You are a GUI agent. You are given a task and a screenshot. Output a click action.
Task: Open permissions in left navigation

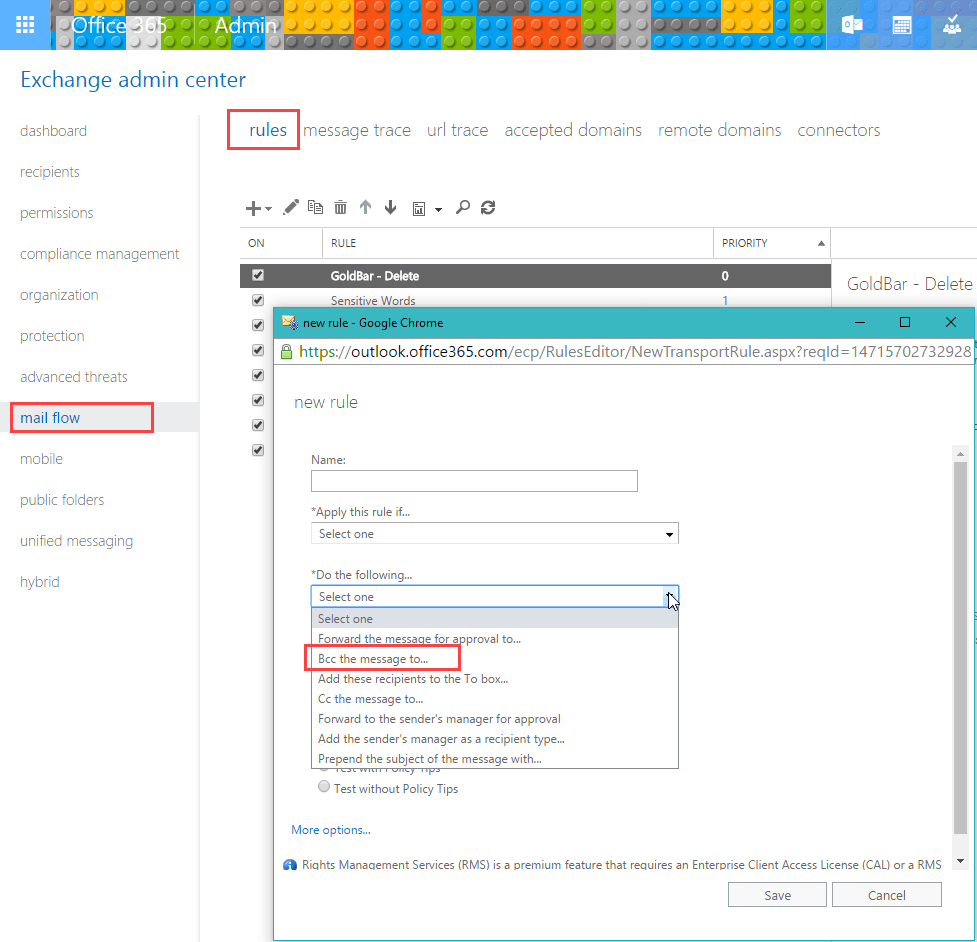[57, 213]
